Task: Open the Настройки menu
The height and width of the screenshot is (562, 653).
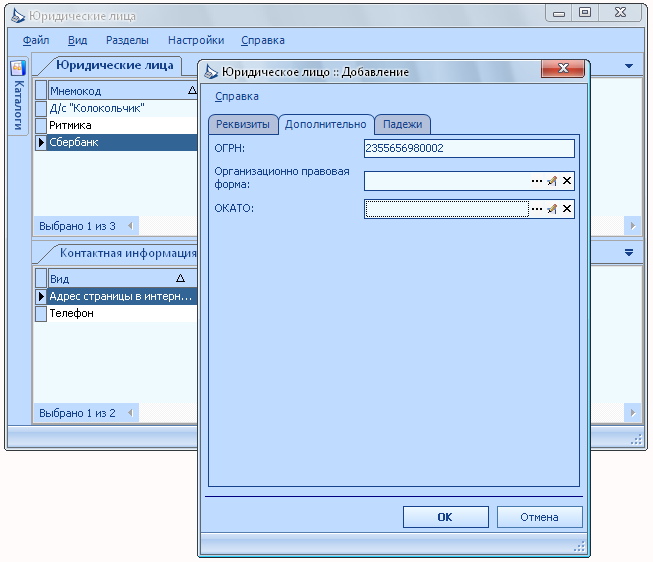Action: (196, 40)
